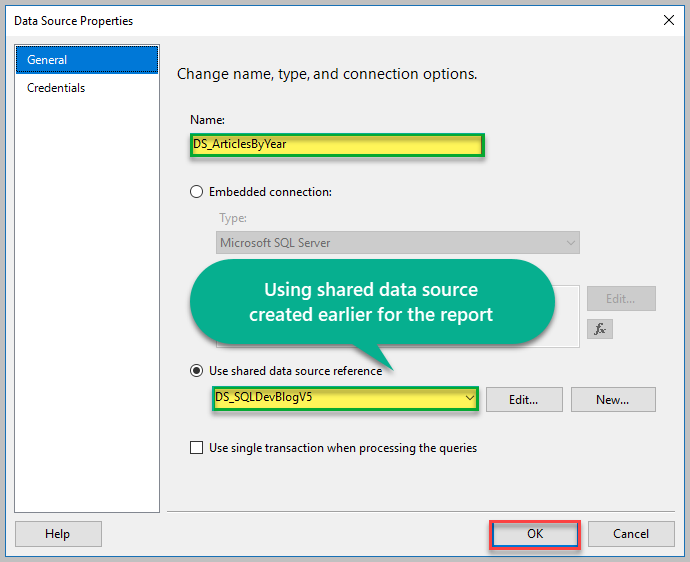
Task: Click Edit next to shared data source
Action: (524, 400)
